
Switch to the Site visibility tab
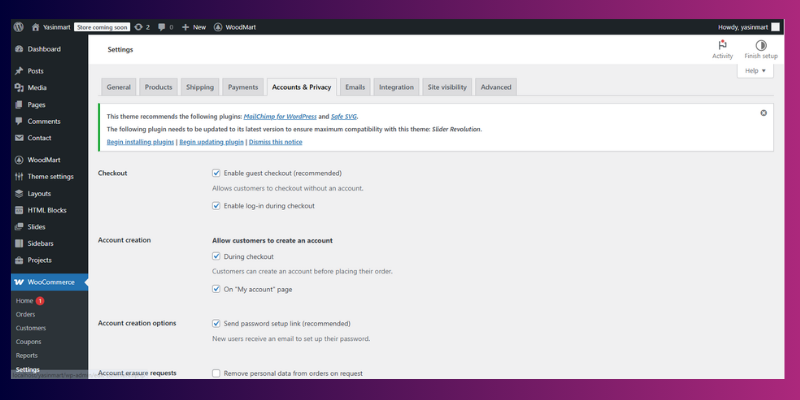(447, 87)
